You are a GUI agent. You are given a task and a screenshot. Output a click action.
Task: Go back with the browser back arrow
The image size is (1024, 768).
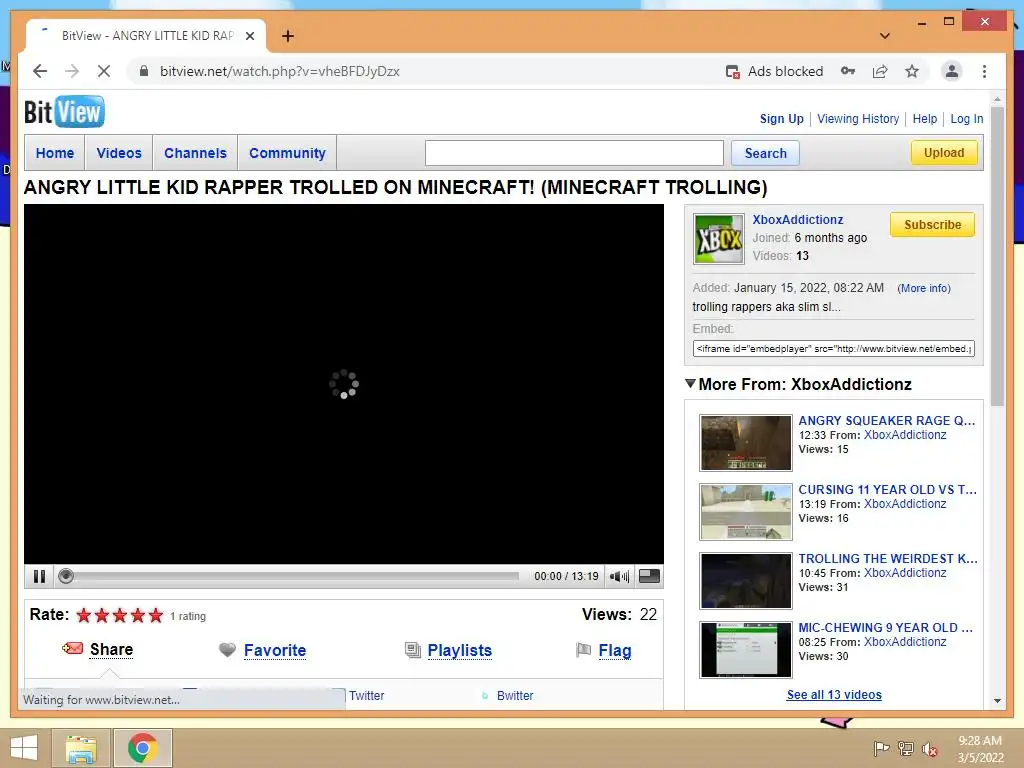[40, 71]
